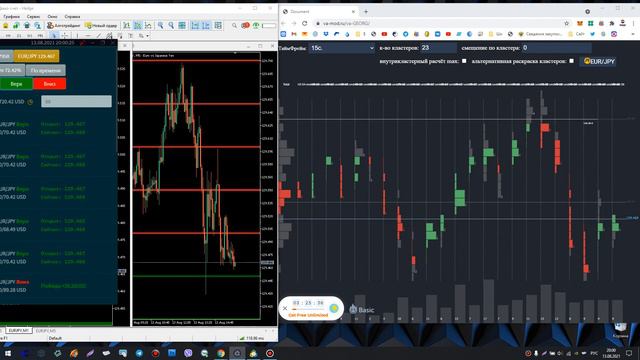This screenshot has width=640, height=360.
Task: Toggle alternative cluster coloring checkbox
Action: [x=571, y=61]
